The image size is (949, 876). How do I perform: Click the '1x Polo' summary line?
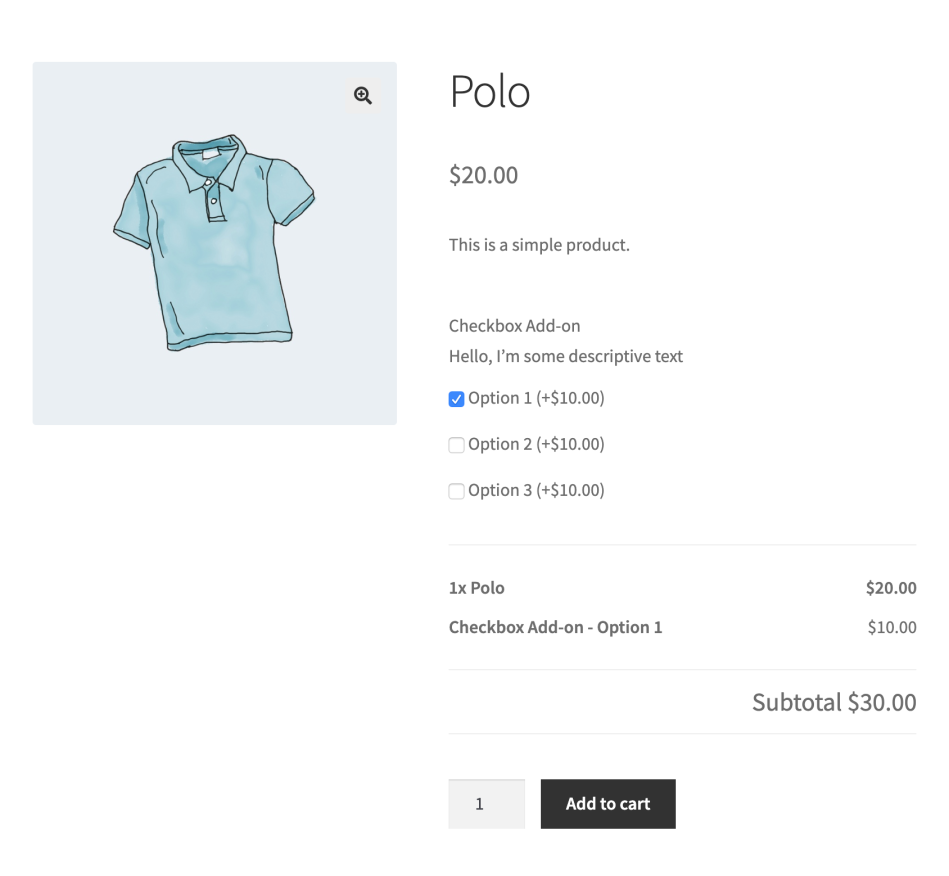[x=476, y=588]
